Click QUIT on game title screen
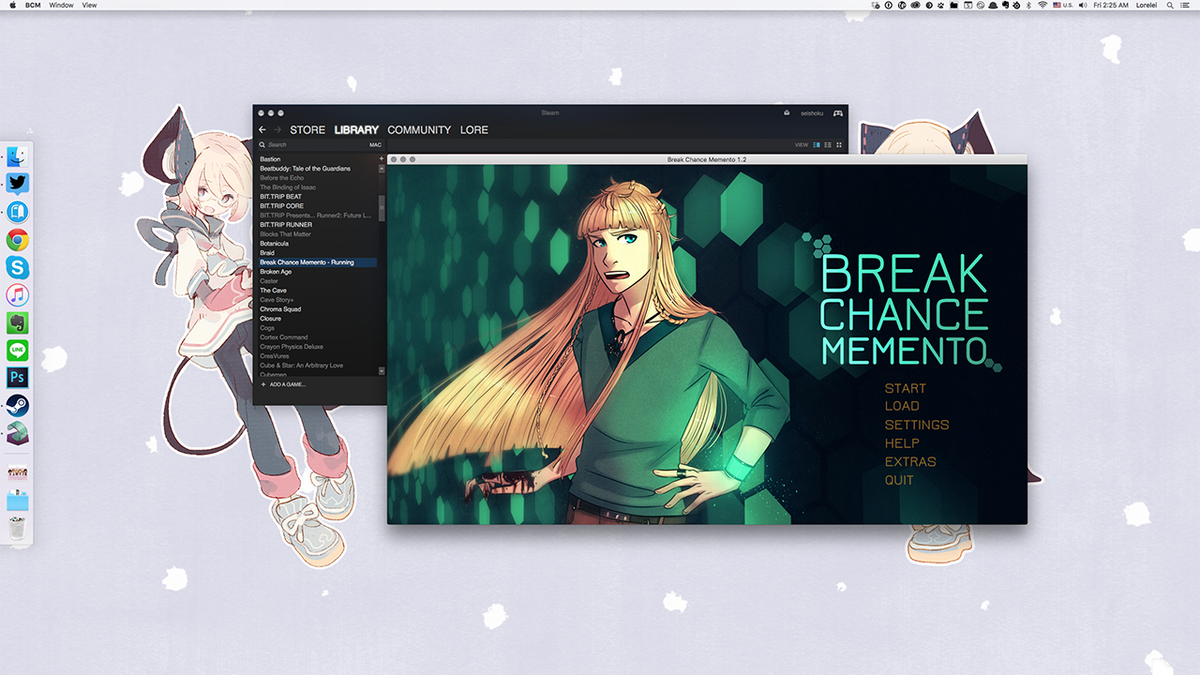The height and width of the screenshot is (675, 1200). click(x=899, y=480)
